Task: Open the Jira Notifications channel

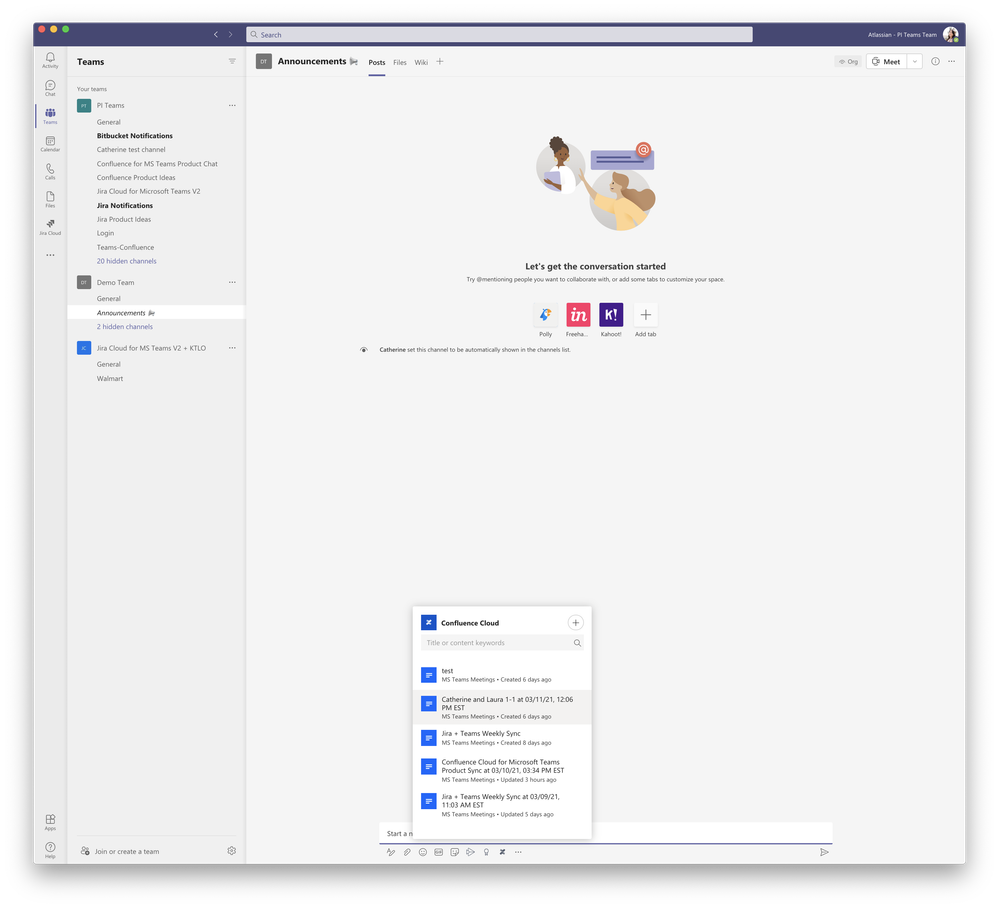Action: click(x=125, y=205)
